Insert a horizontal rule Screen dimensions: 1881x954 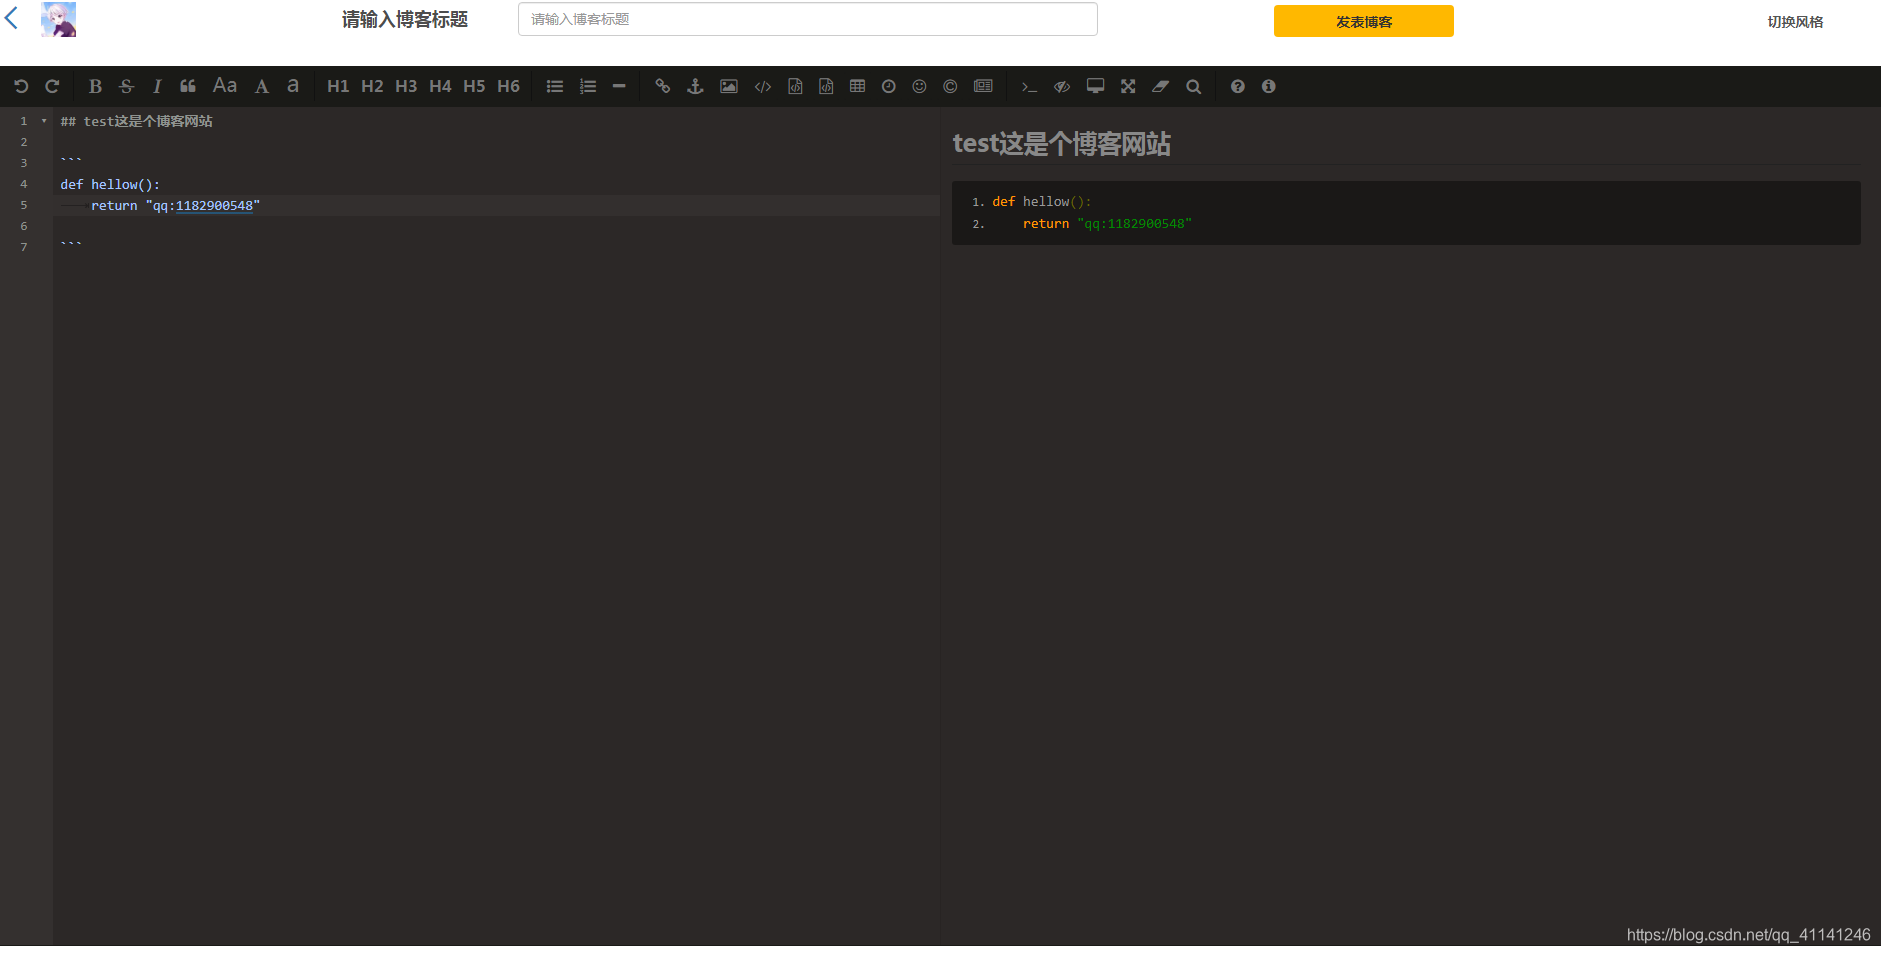click(619, 87)
